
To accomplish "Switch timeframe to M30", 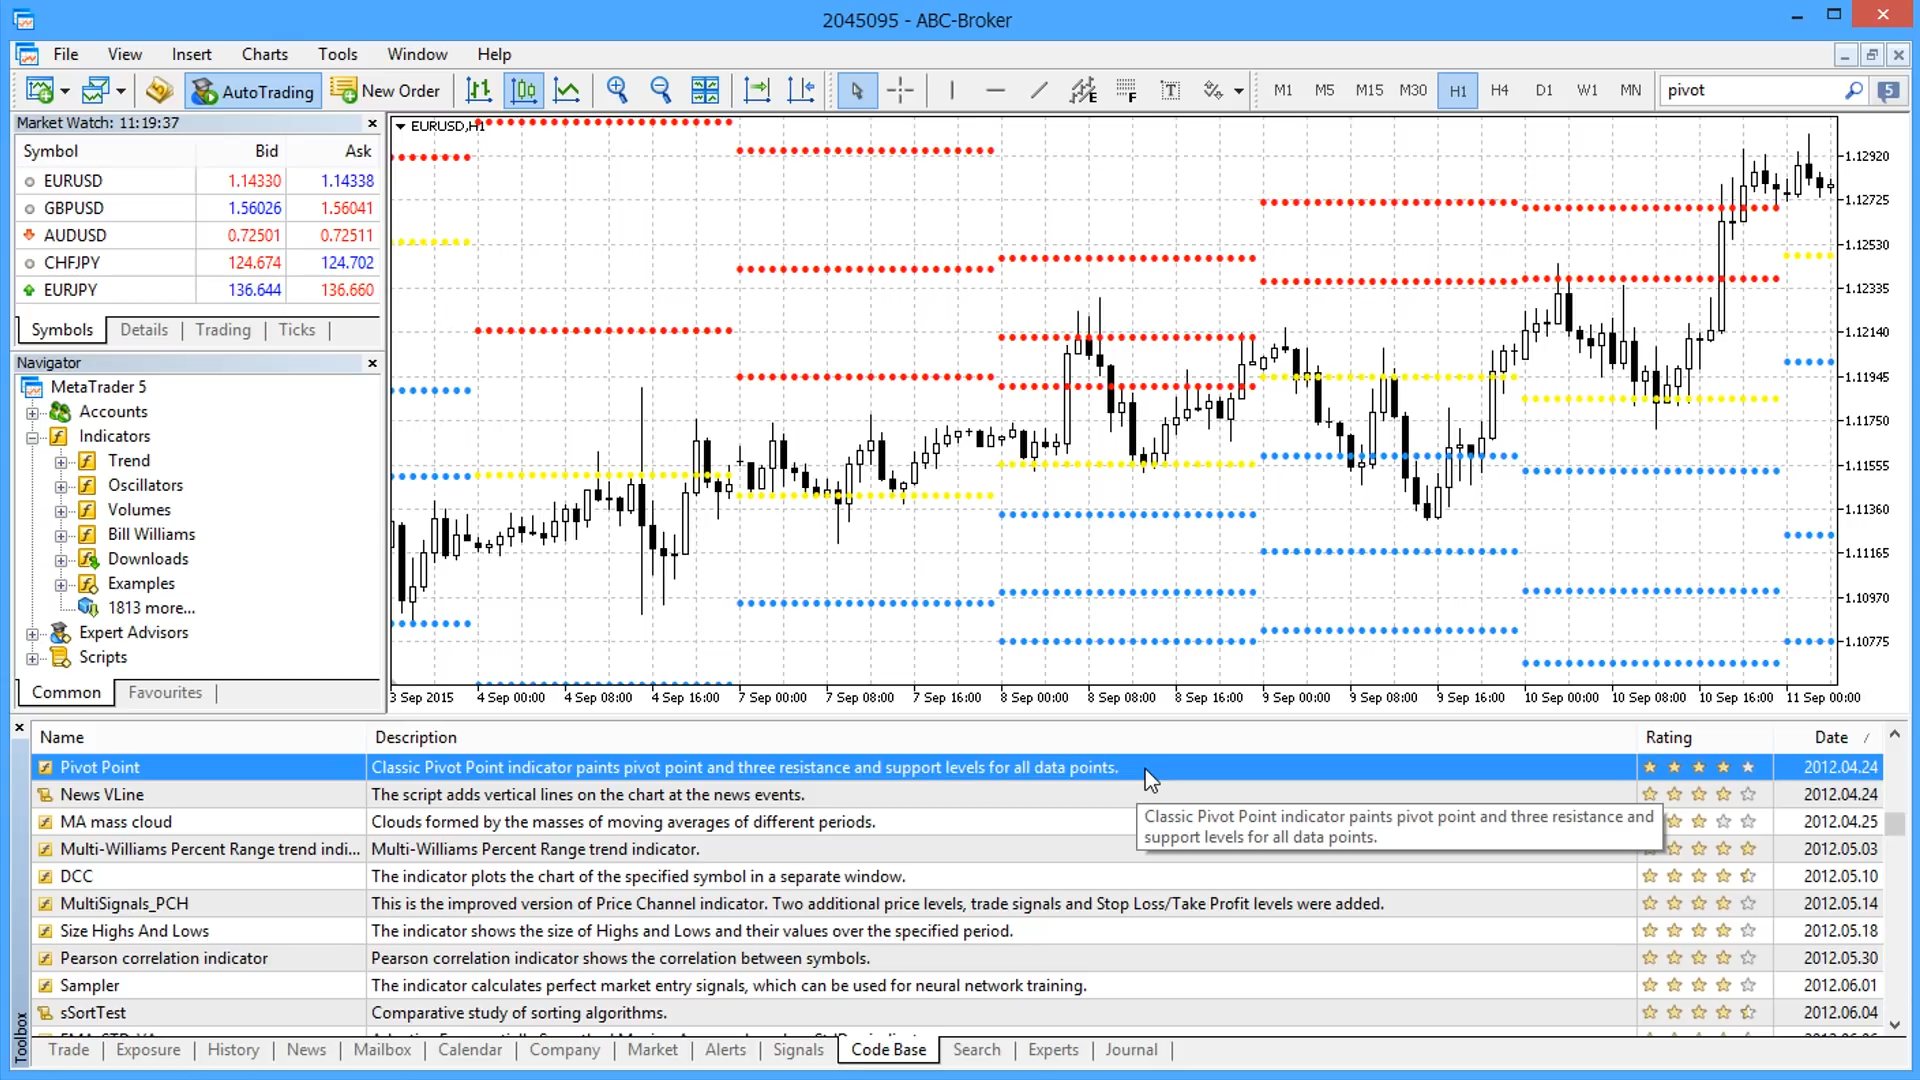I will [x=1413, y=90].
